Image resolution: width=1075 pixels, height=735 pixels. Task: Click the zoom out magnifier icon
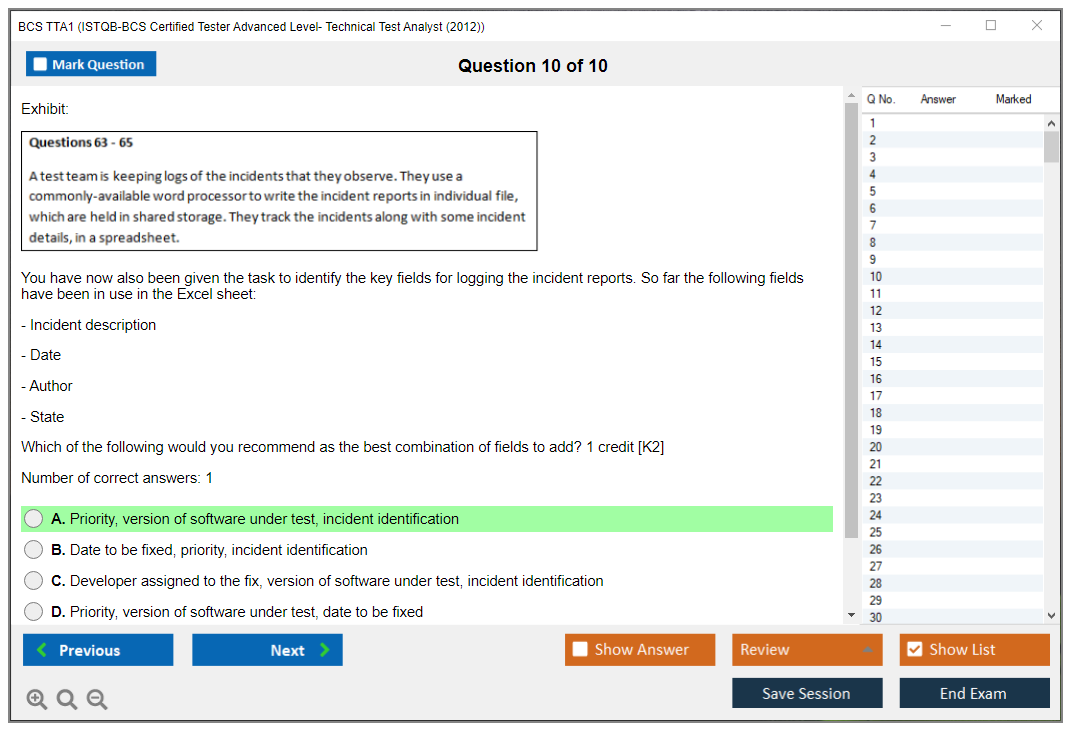[x=97, y=700]
